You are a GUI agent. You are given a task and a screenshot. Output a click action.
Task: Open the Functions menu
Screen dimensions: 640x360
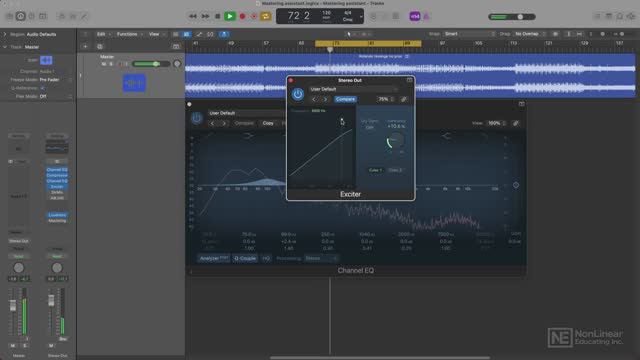[127, 34]
